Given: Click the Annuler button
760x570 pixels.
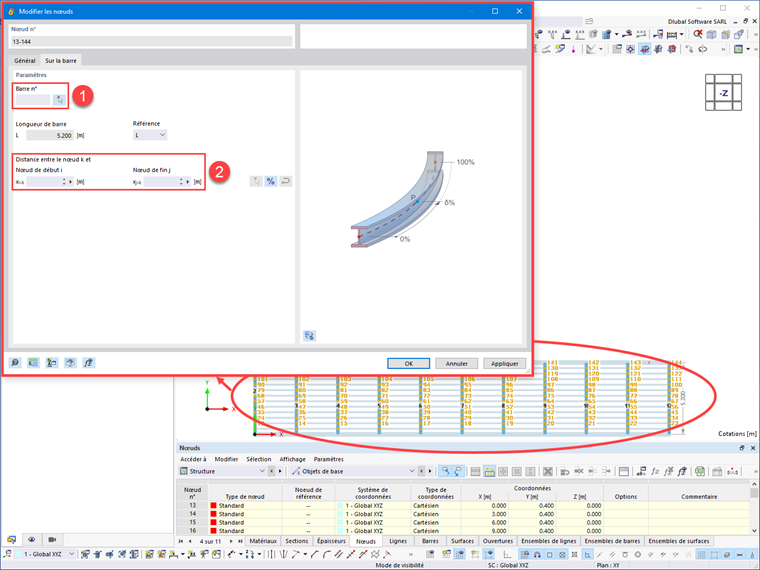Looking at the screenshot, I should point(457,364).
